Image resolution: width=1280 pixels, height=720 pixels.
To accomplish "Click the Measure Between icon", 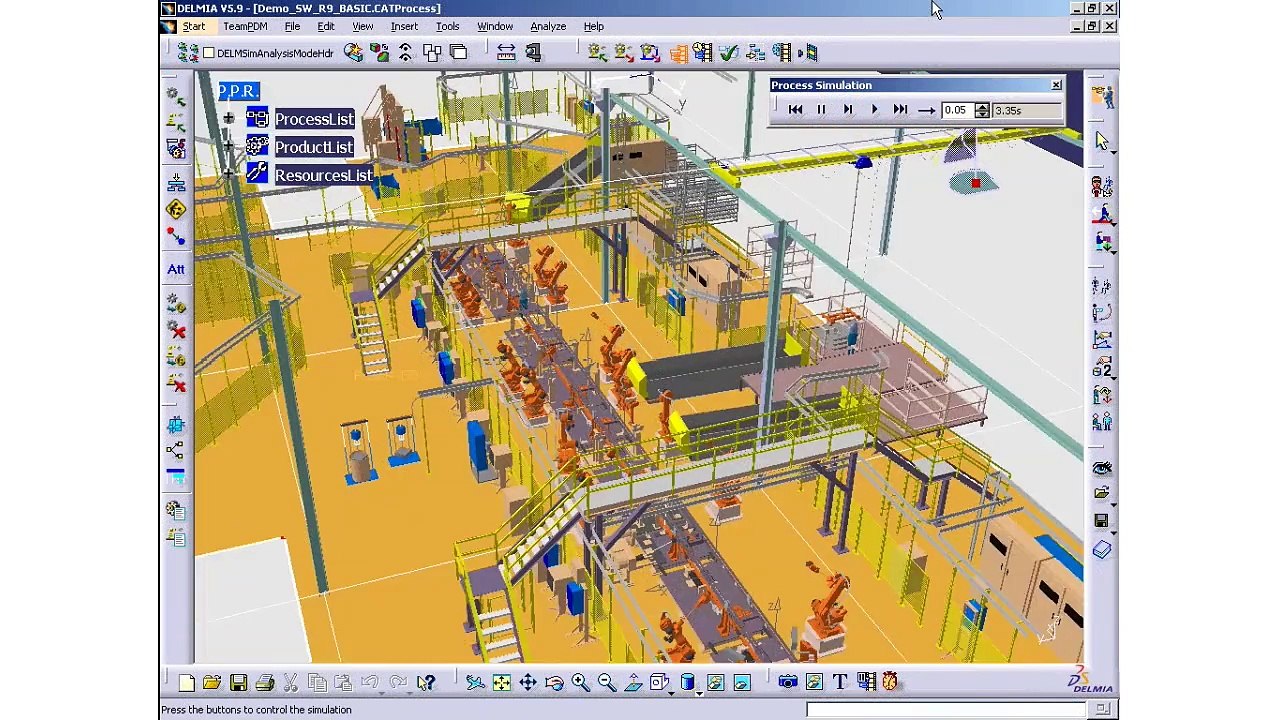I will [x=506, y=53].
